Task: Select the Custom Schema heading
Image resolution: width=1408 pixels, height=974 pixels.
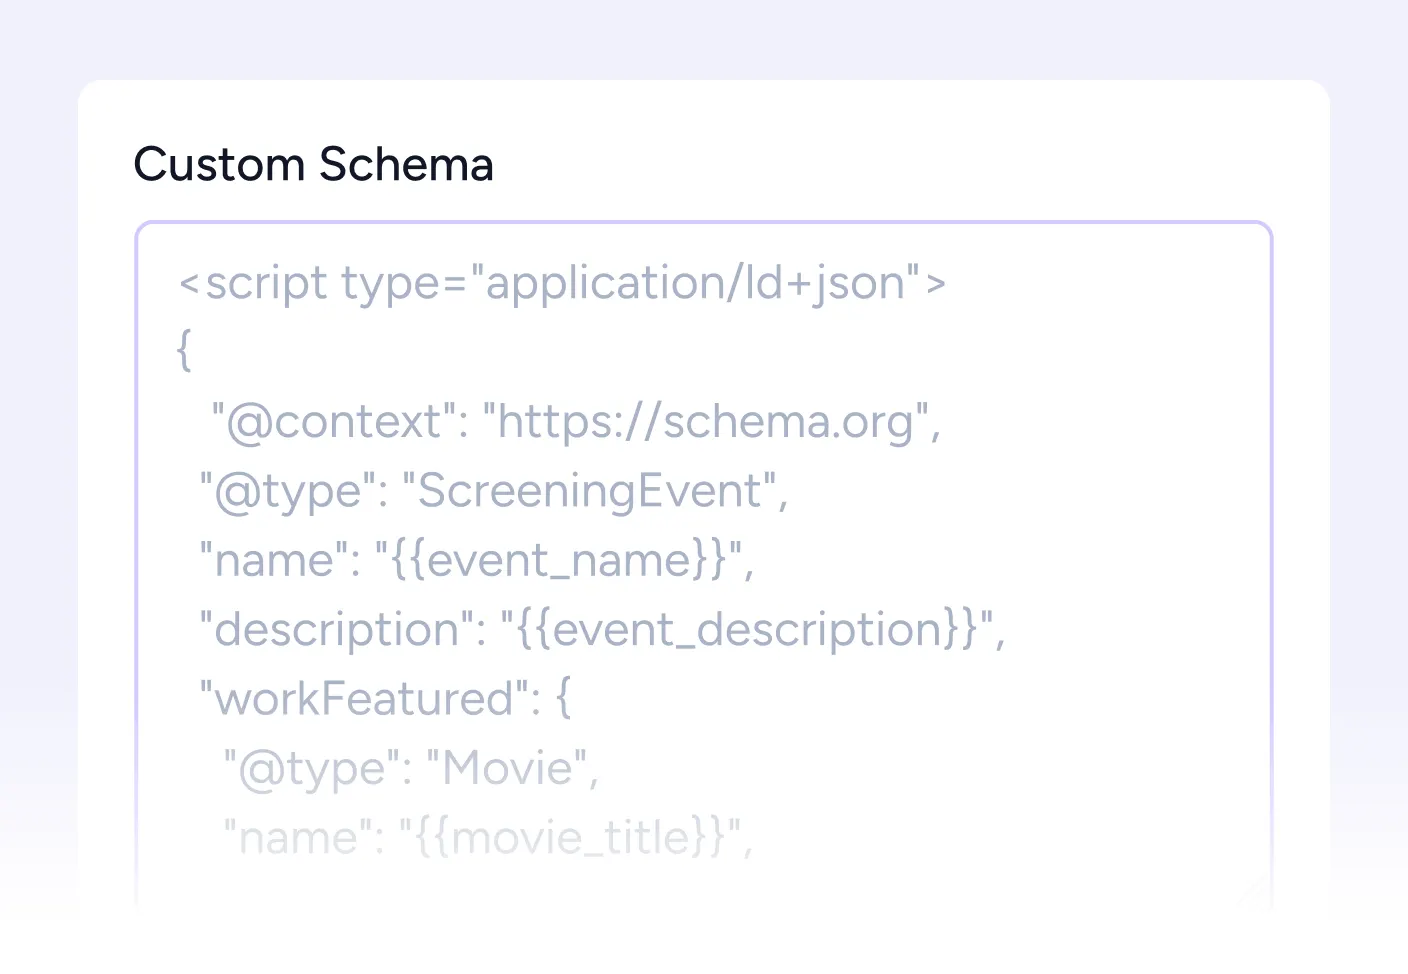Action: tap(314, 163)
